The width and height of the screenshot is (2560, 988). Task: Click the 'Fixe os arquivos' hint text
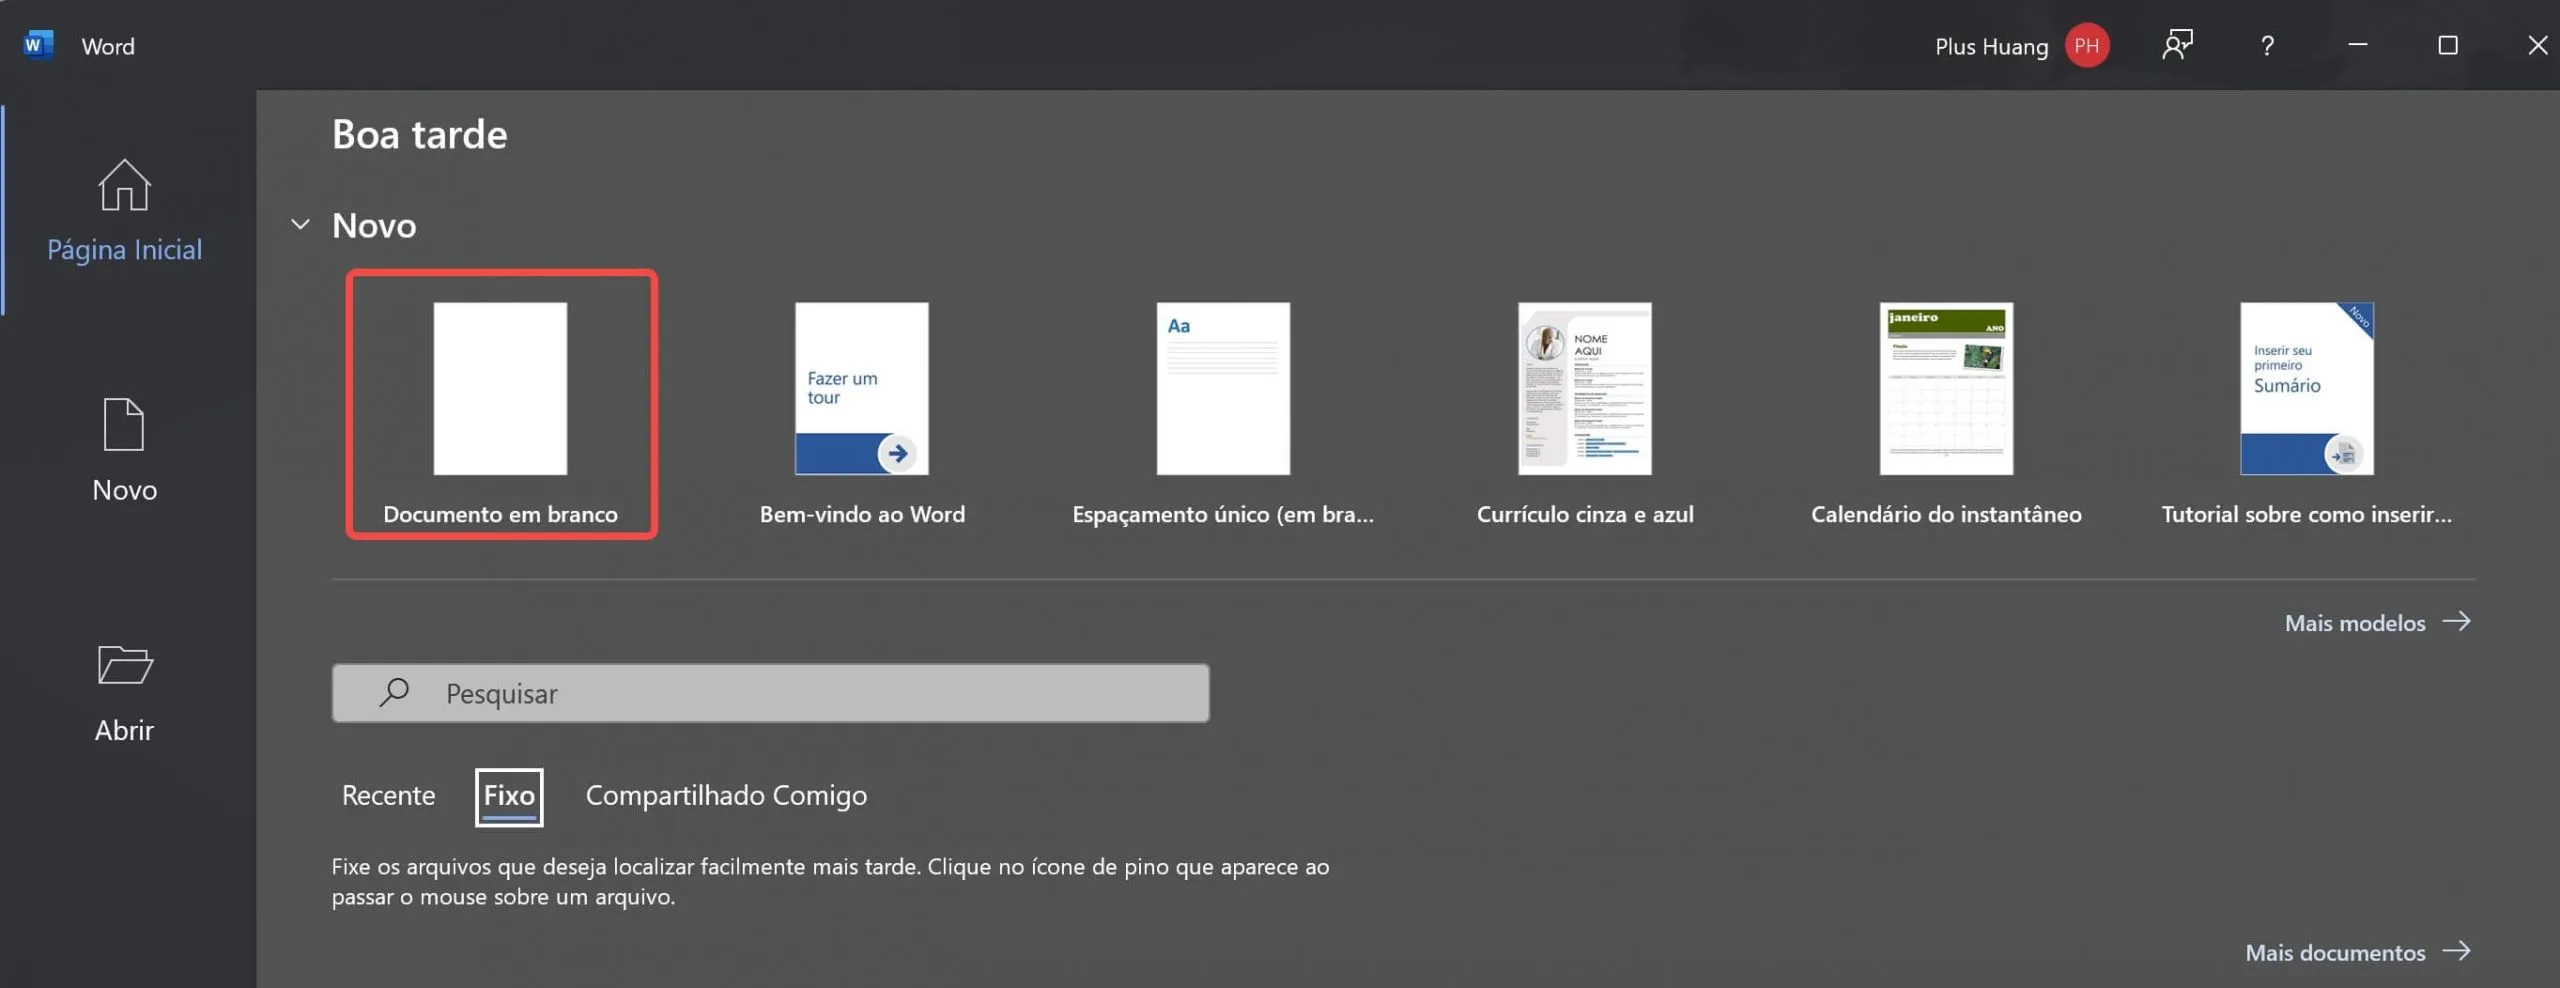click(x=830, y=881)
